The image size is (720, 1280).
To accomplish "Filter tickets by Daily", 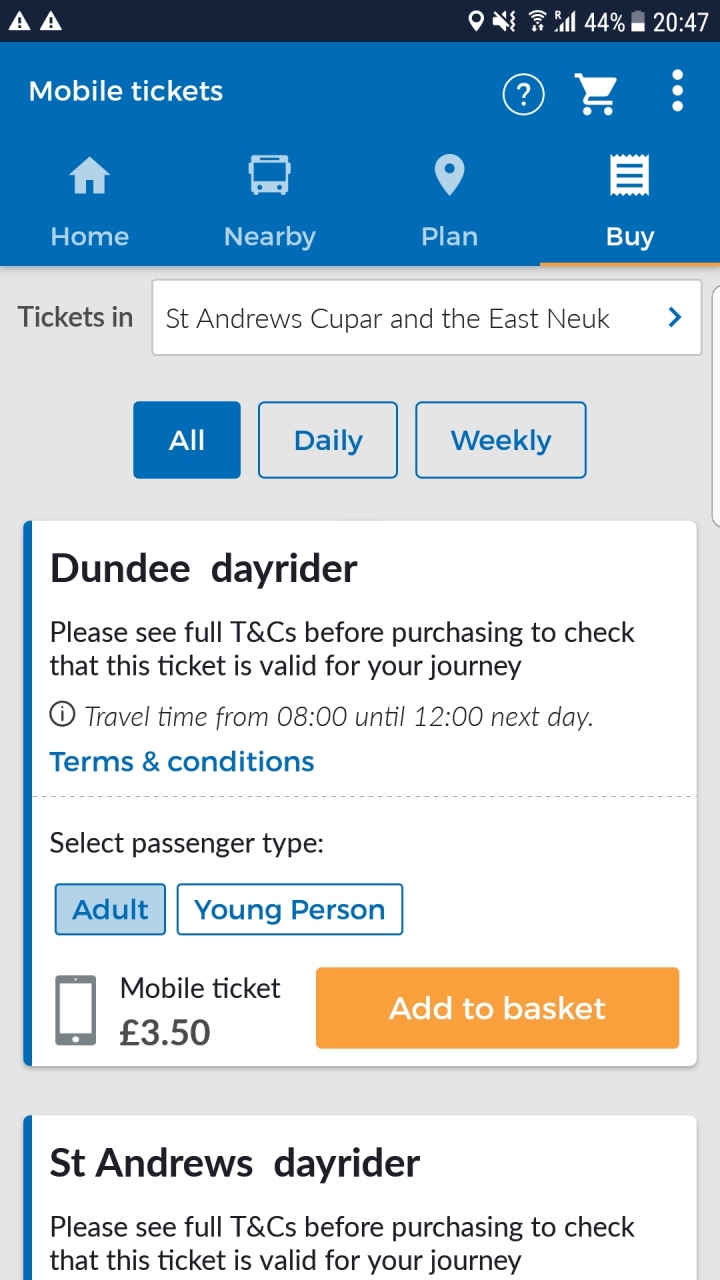I will click(328, 440).
